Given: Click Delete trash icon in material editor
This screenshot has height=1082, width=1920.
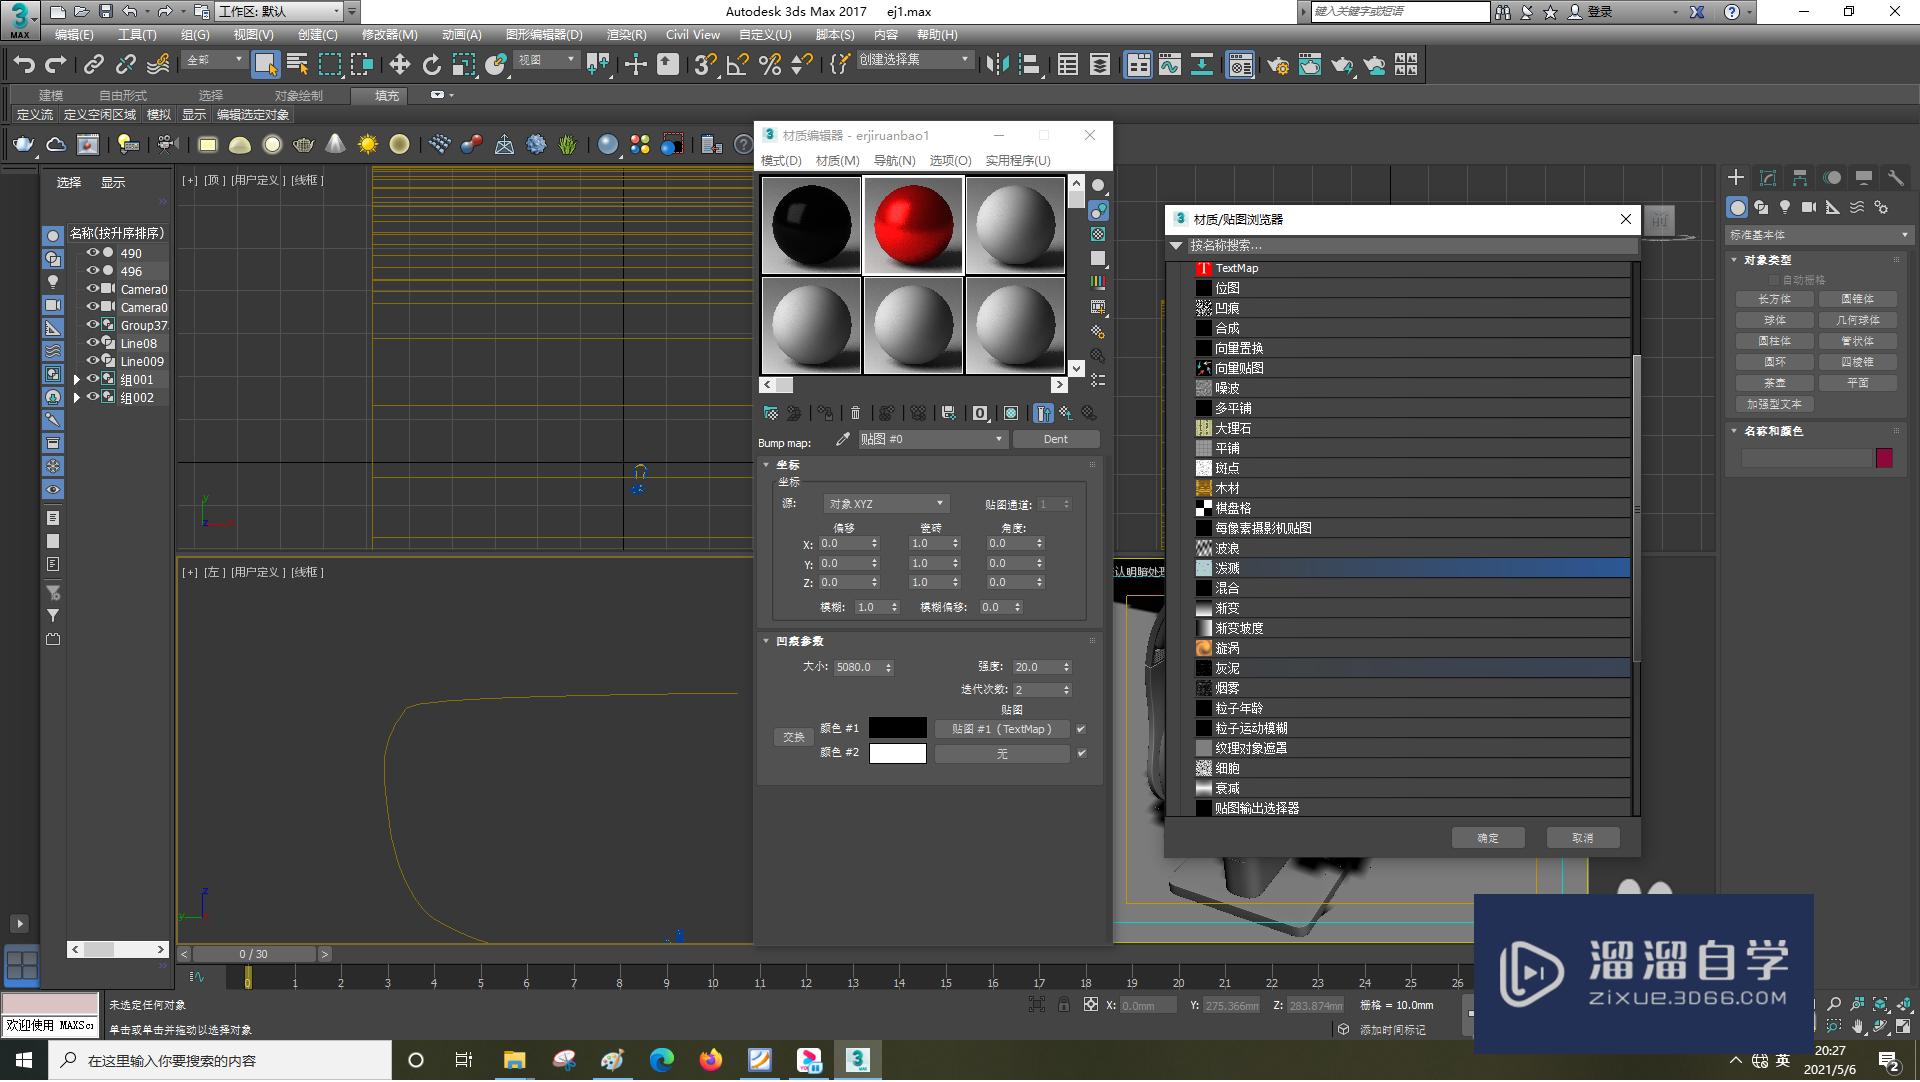Looking at the screenshot, I should pos(855,413).
